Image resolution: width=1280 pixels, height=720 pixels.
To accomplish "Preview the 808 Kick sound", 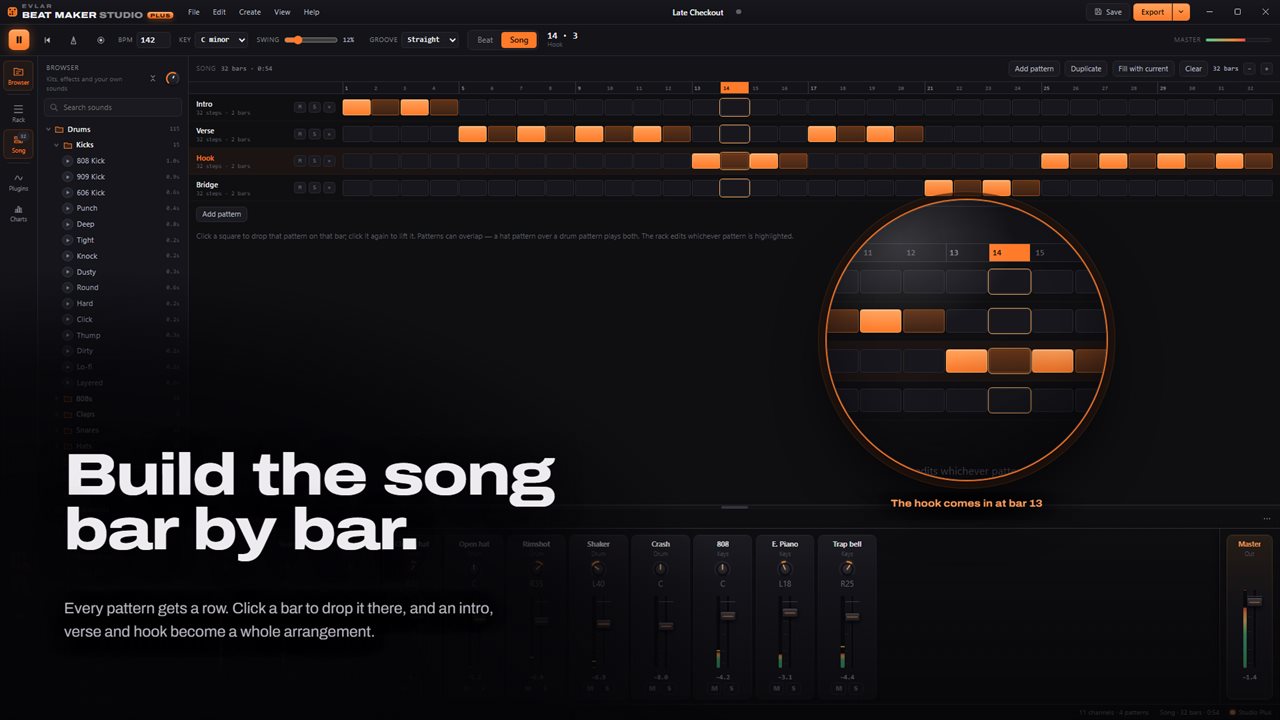I will (69, 161).
